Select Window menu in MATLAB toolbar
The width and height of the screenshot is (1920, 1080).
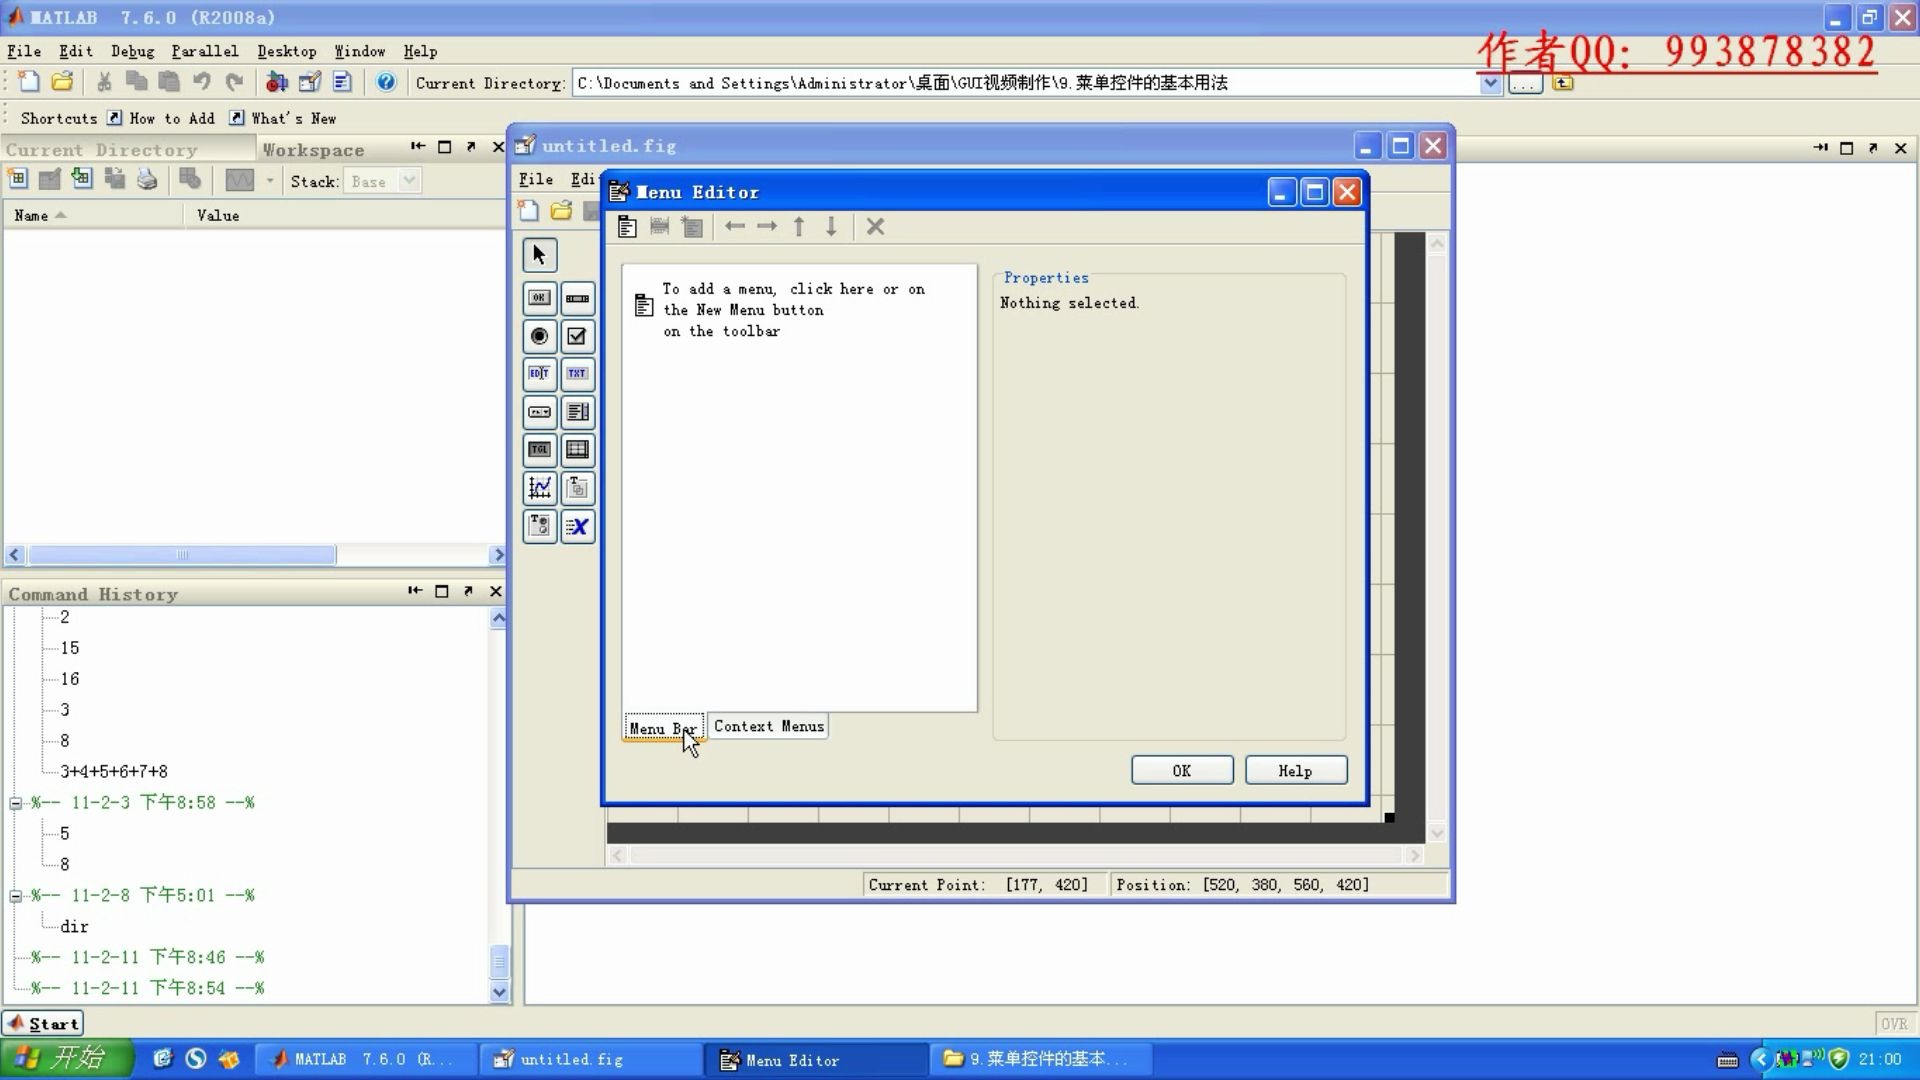(359, 50)
